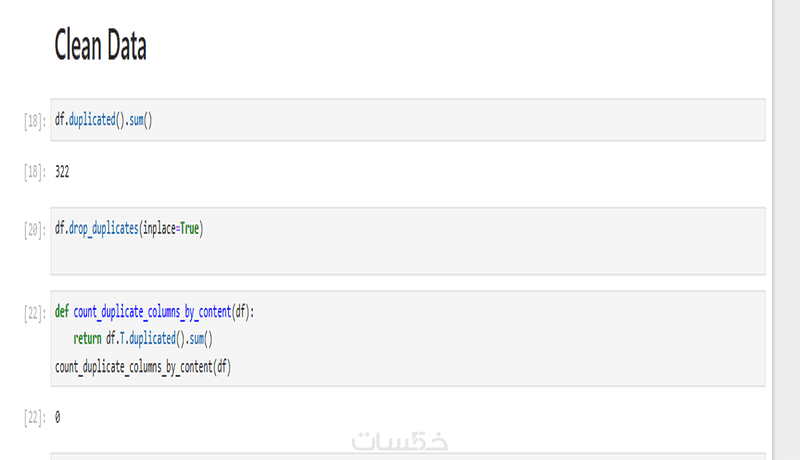Image resolution: width=800 pixels, height=460 pixels.
Task: Click the vertical scrollbar on the right edge
Action: (786, 230)
